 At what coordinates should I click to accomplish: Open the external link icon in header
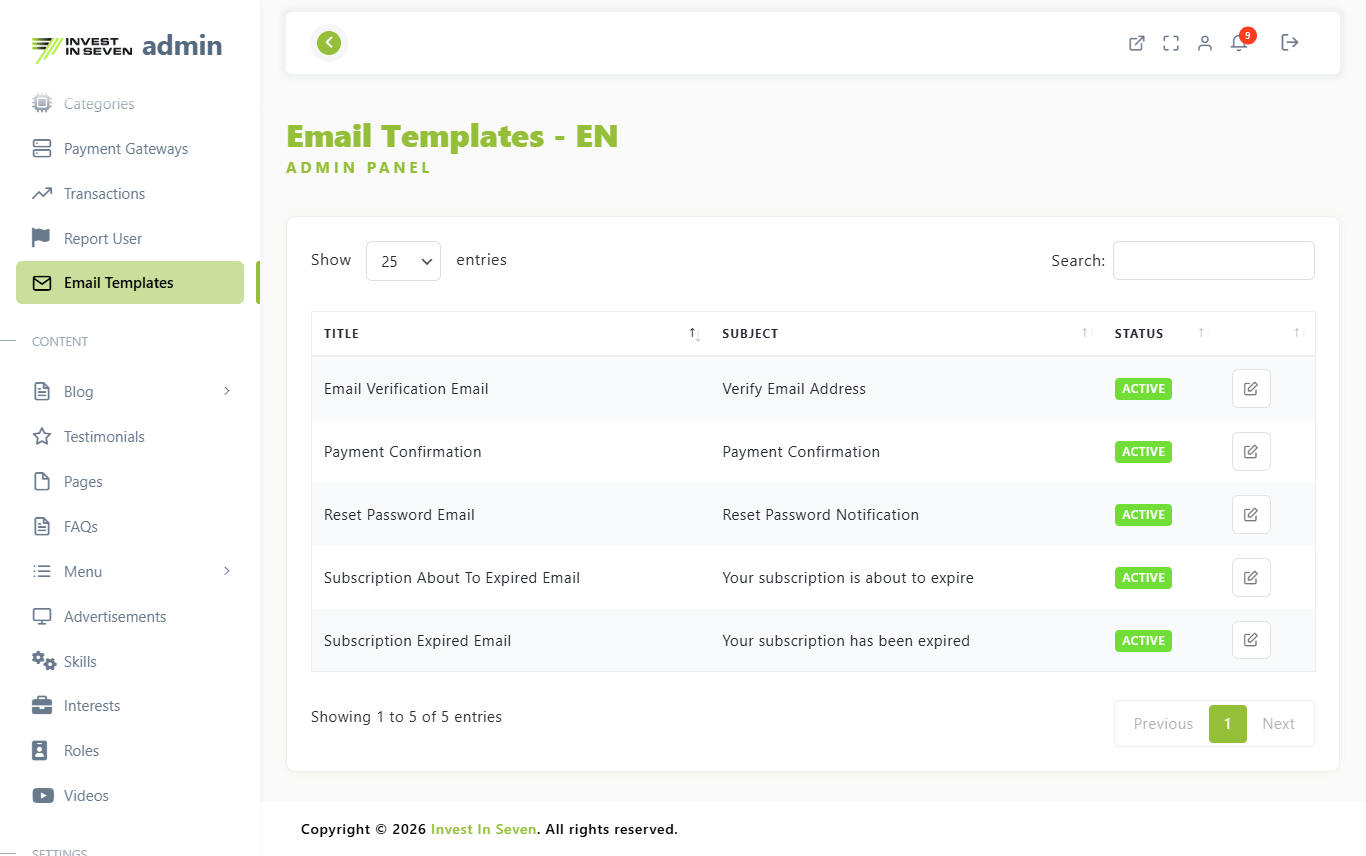click(x=1137, y=43)
